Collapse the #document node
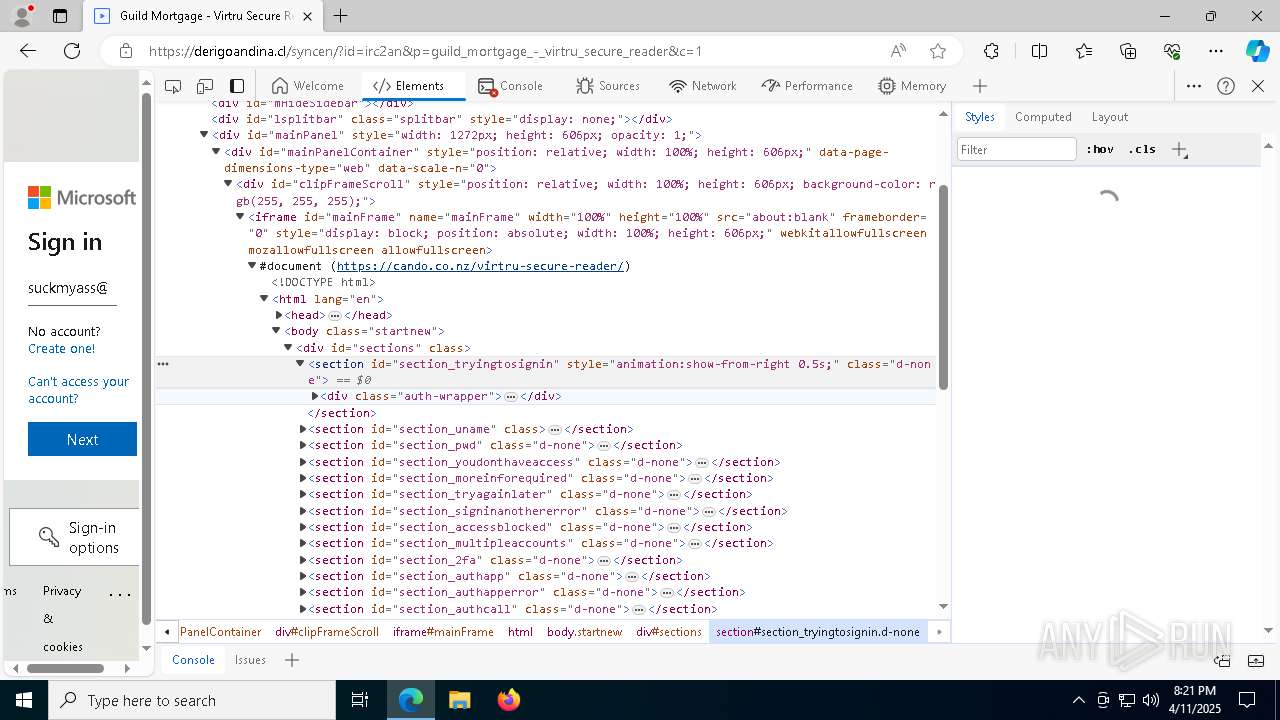The height and width of the screenshot is (720, 1280). coord(252,266)
